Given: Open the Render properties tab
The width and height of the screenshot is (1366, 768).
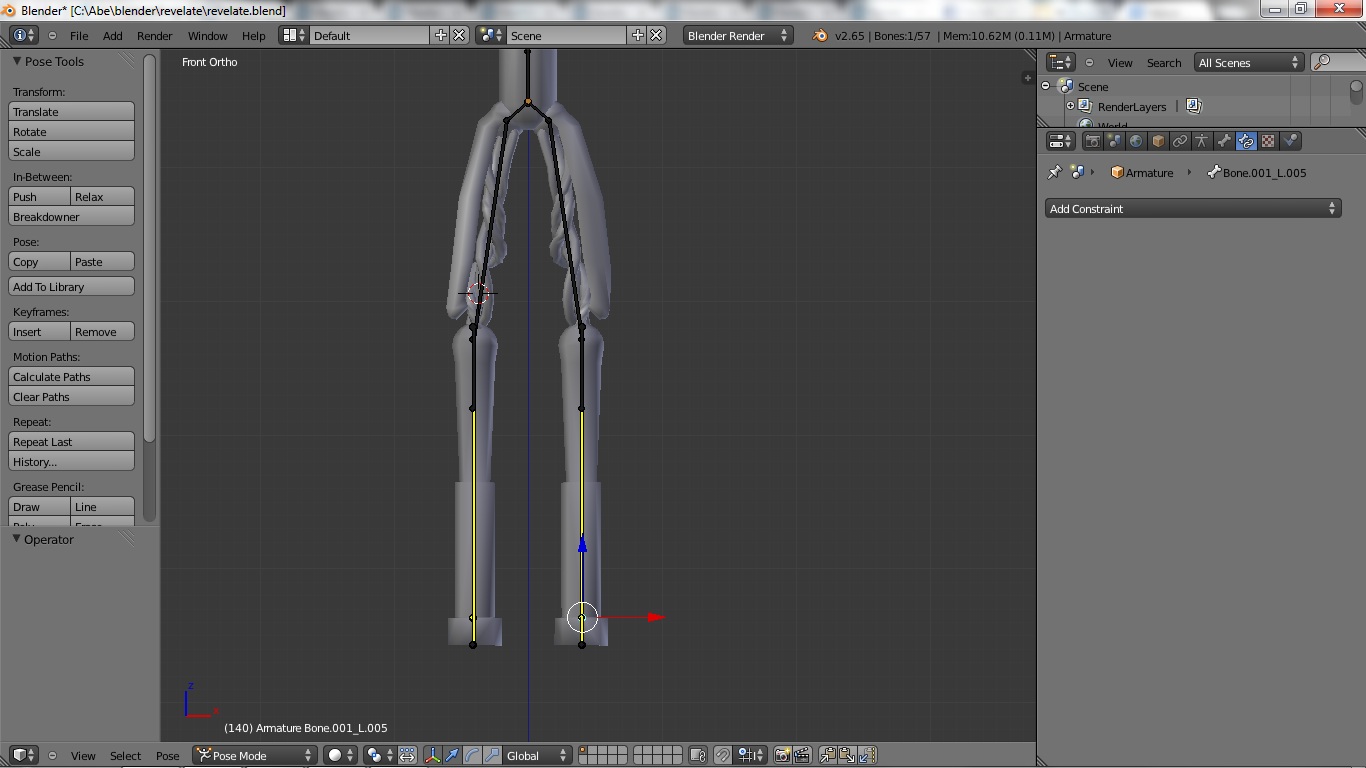Looking at the screenshot, I should click(x=1092, y=141).
